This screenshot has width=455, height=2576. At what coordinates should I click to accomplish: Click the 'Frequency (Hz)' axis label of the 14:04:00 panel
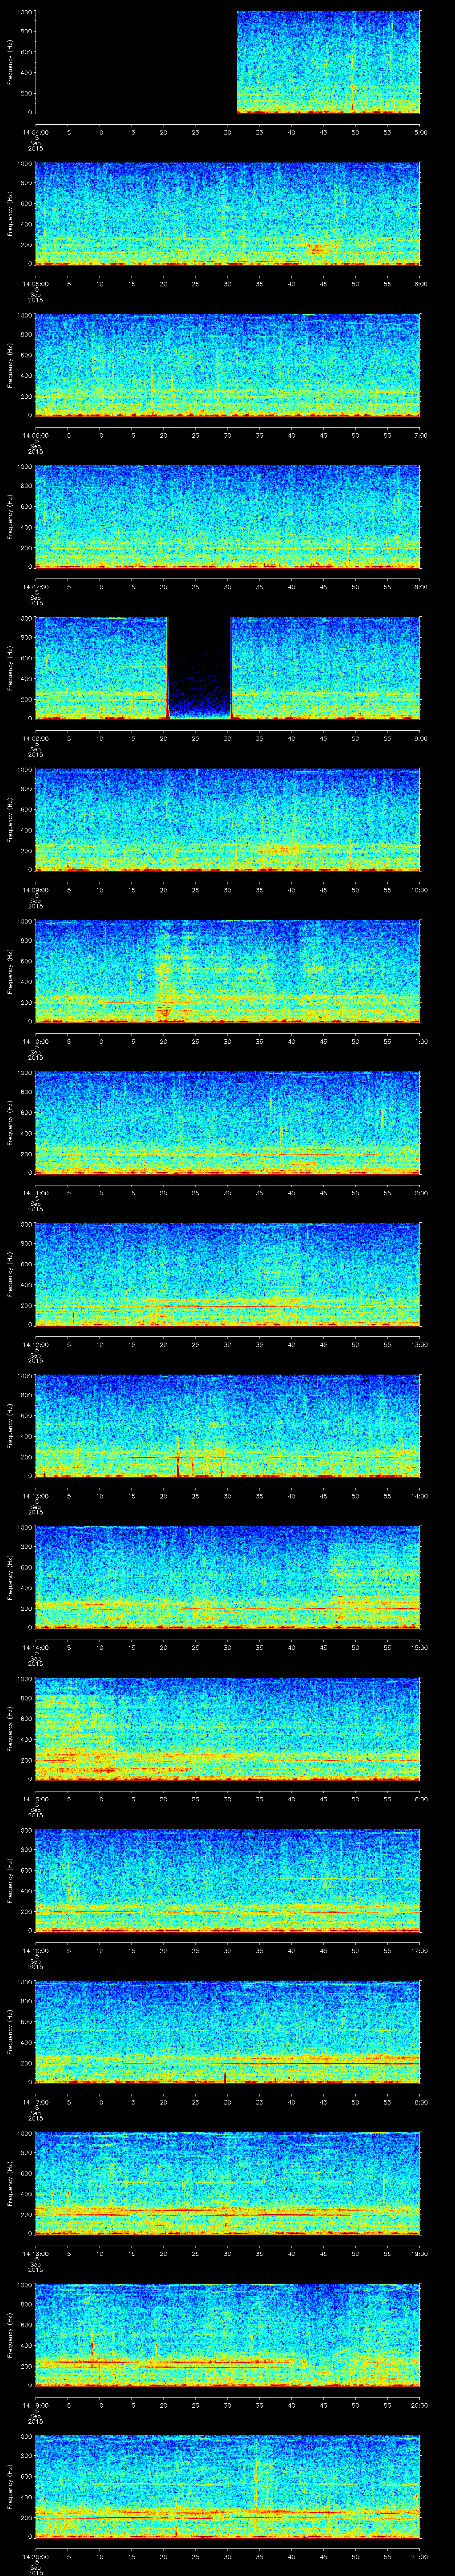(10, 62)
